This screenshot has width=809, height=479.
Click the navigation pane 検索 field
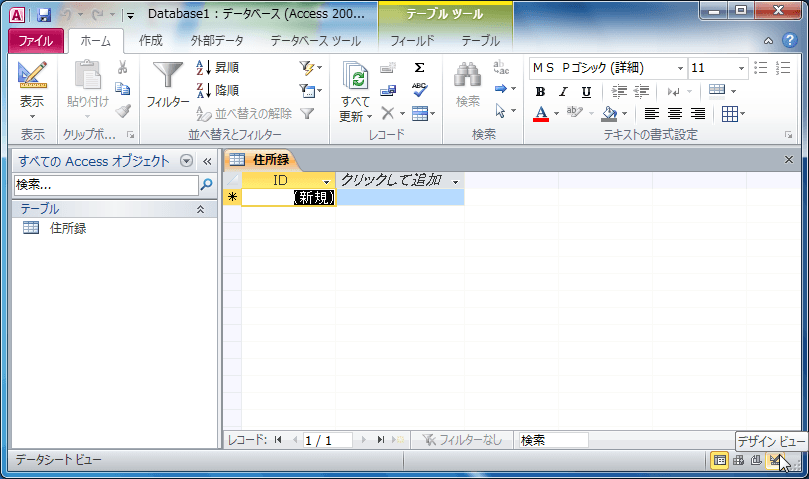point(106,185)
